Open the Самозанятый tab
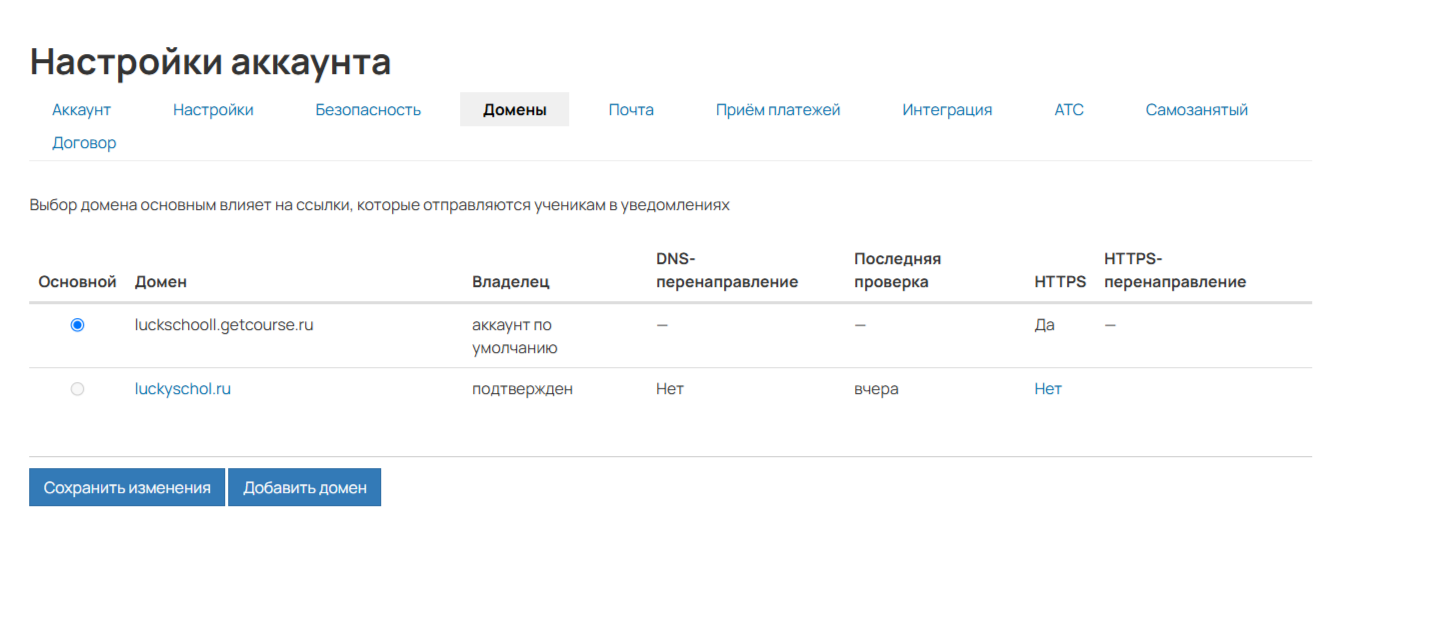The height and width of the screenshot is (623, 1437). pyautogui.click(x=1196, y=110)
